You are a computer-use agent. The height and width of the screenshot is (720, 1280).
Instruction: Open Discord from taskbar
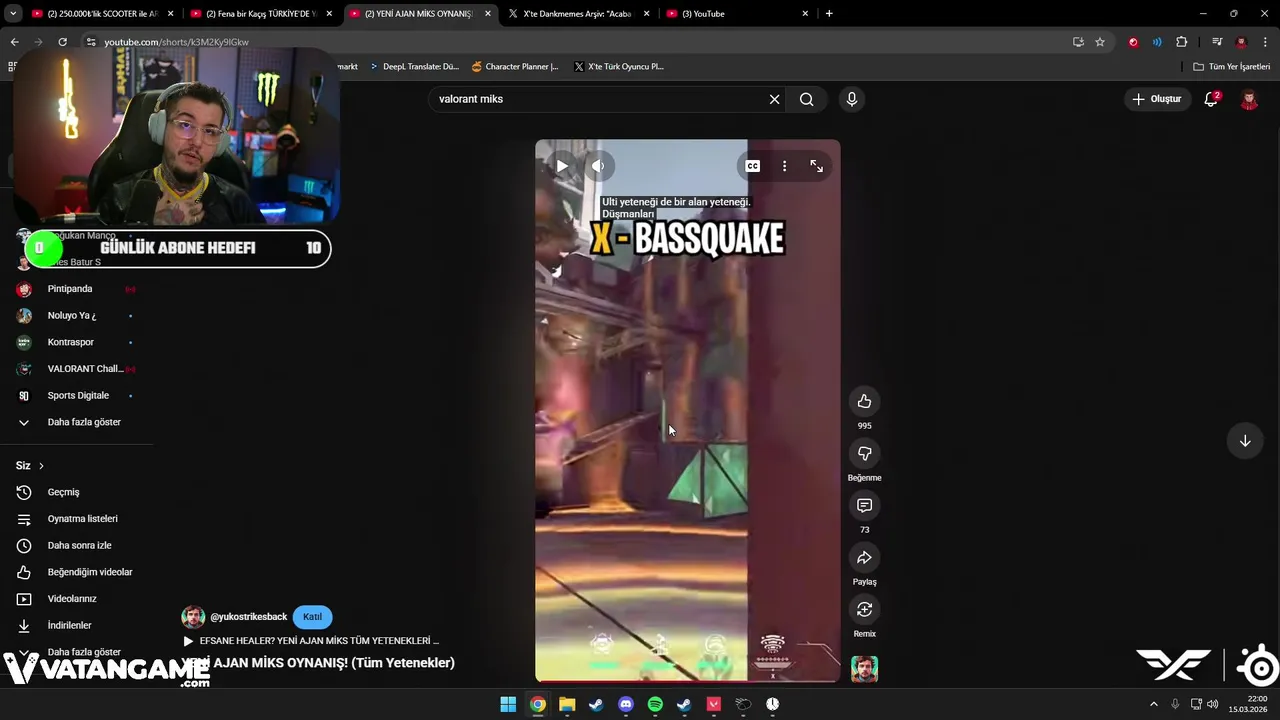tap(626, 704)
